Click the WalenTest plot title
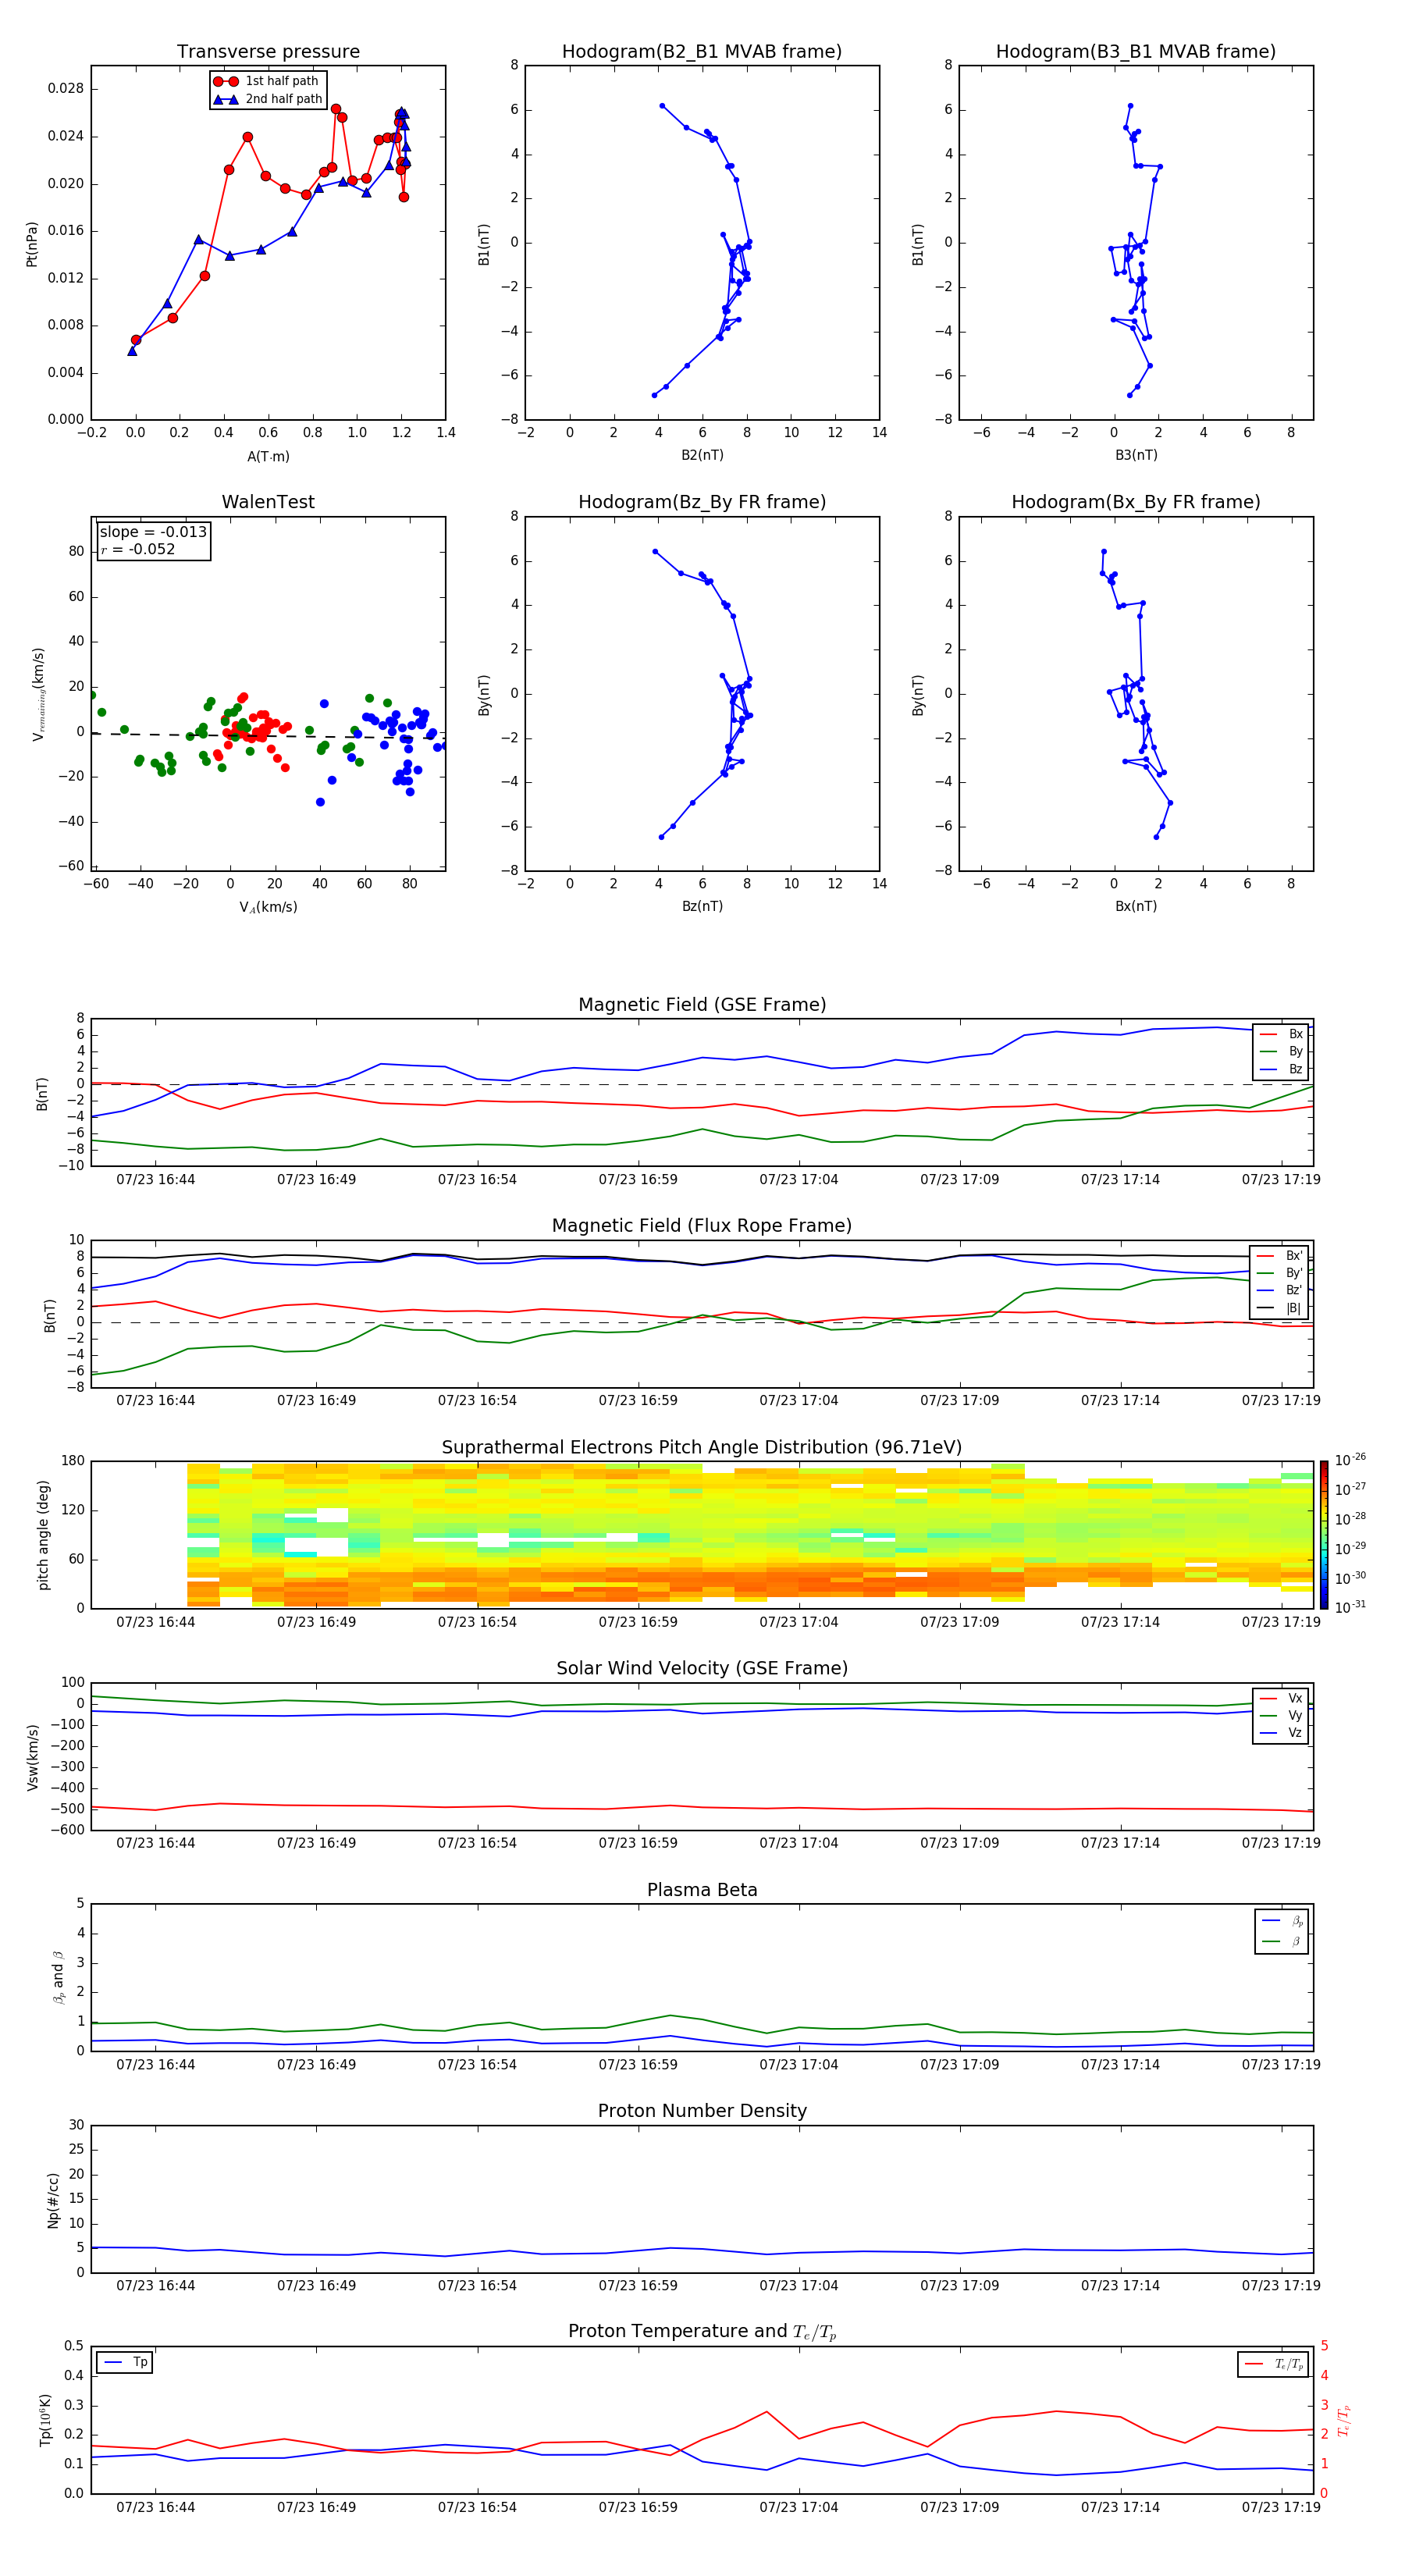This screenshot has width=1405, height=2576. [268, 502]
